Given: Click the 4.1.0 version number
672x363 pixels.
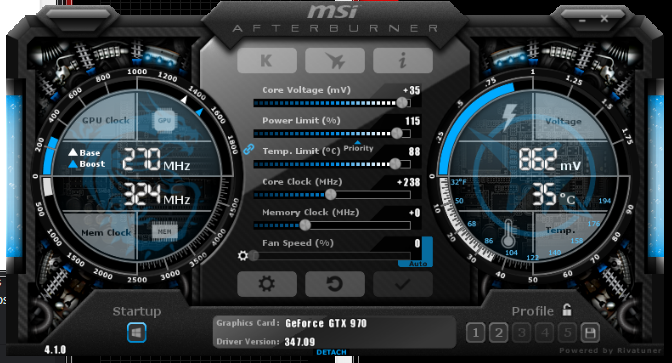Looking at the screenshot, I should click(55, 350).
